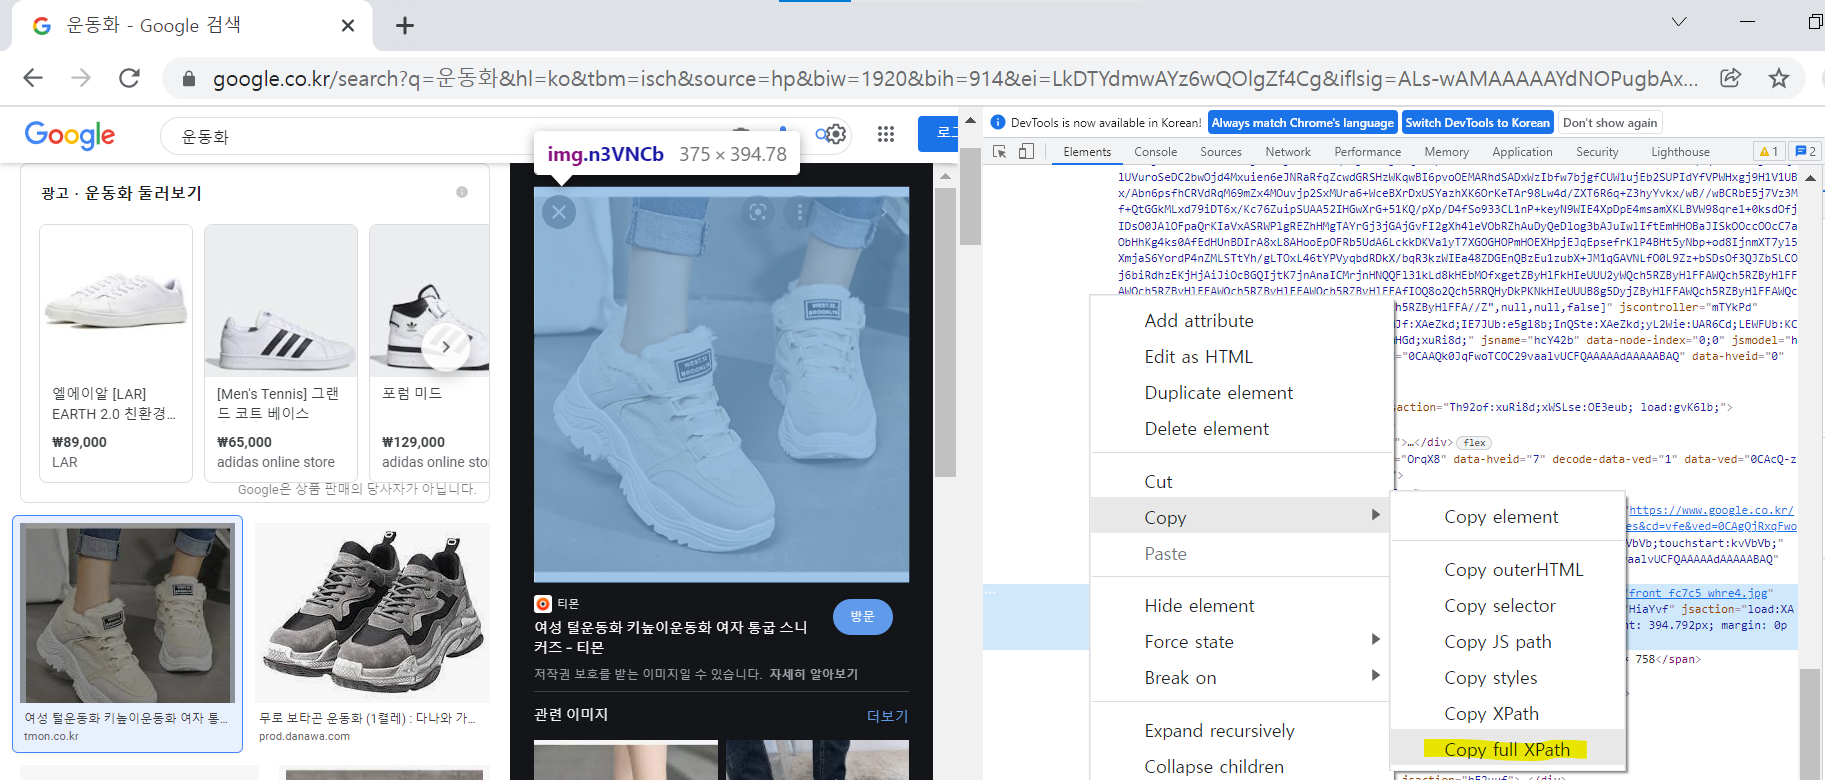Select Copy full XPath
1825x780 pixels.
coord(1508,750)
